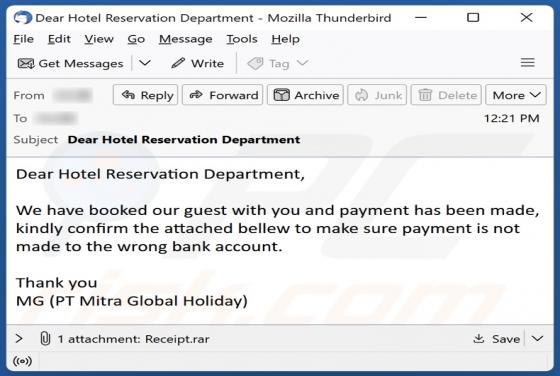The image size is (560, 376).
Task: Mark message as Junk
Action: point(377,95)
